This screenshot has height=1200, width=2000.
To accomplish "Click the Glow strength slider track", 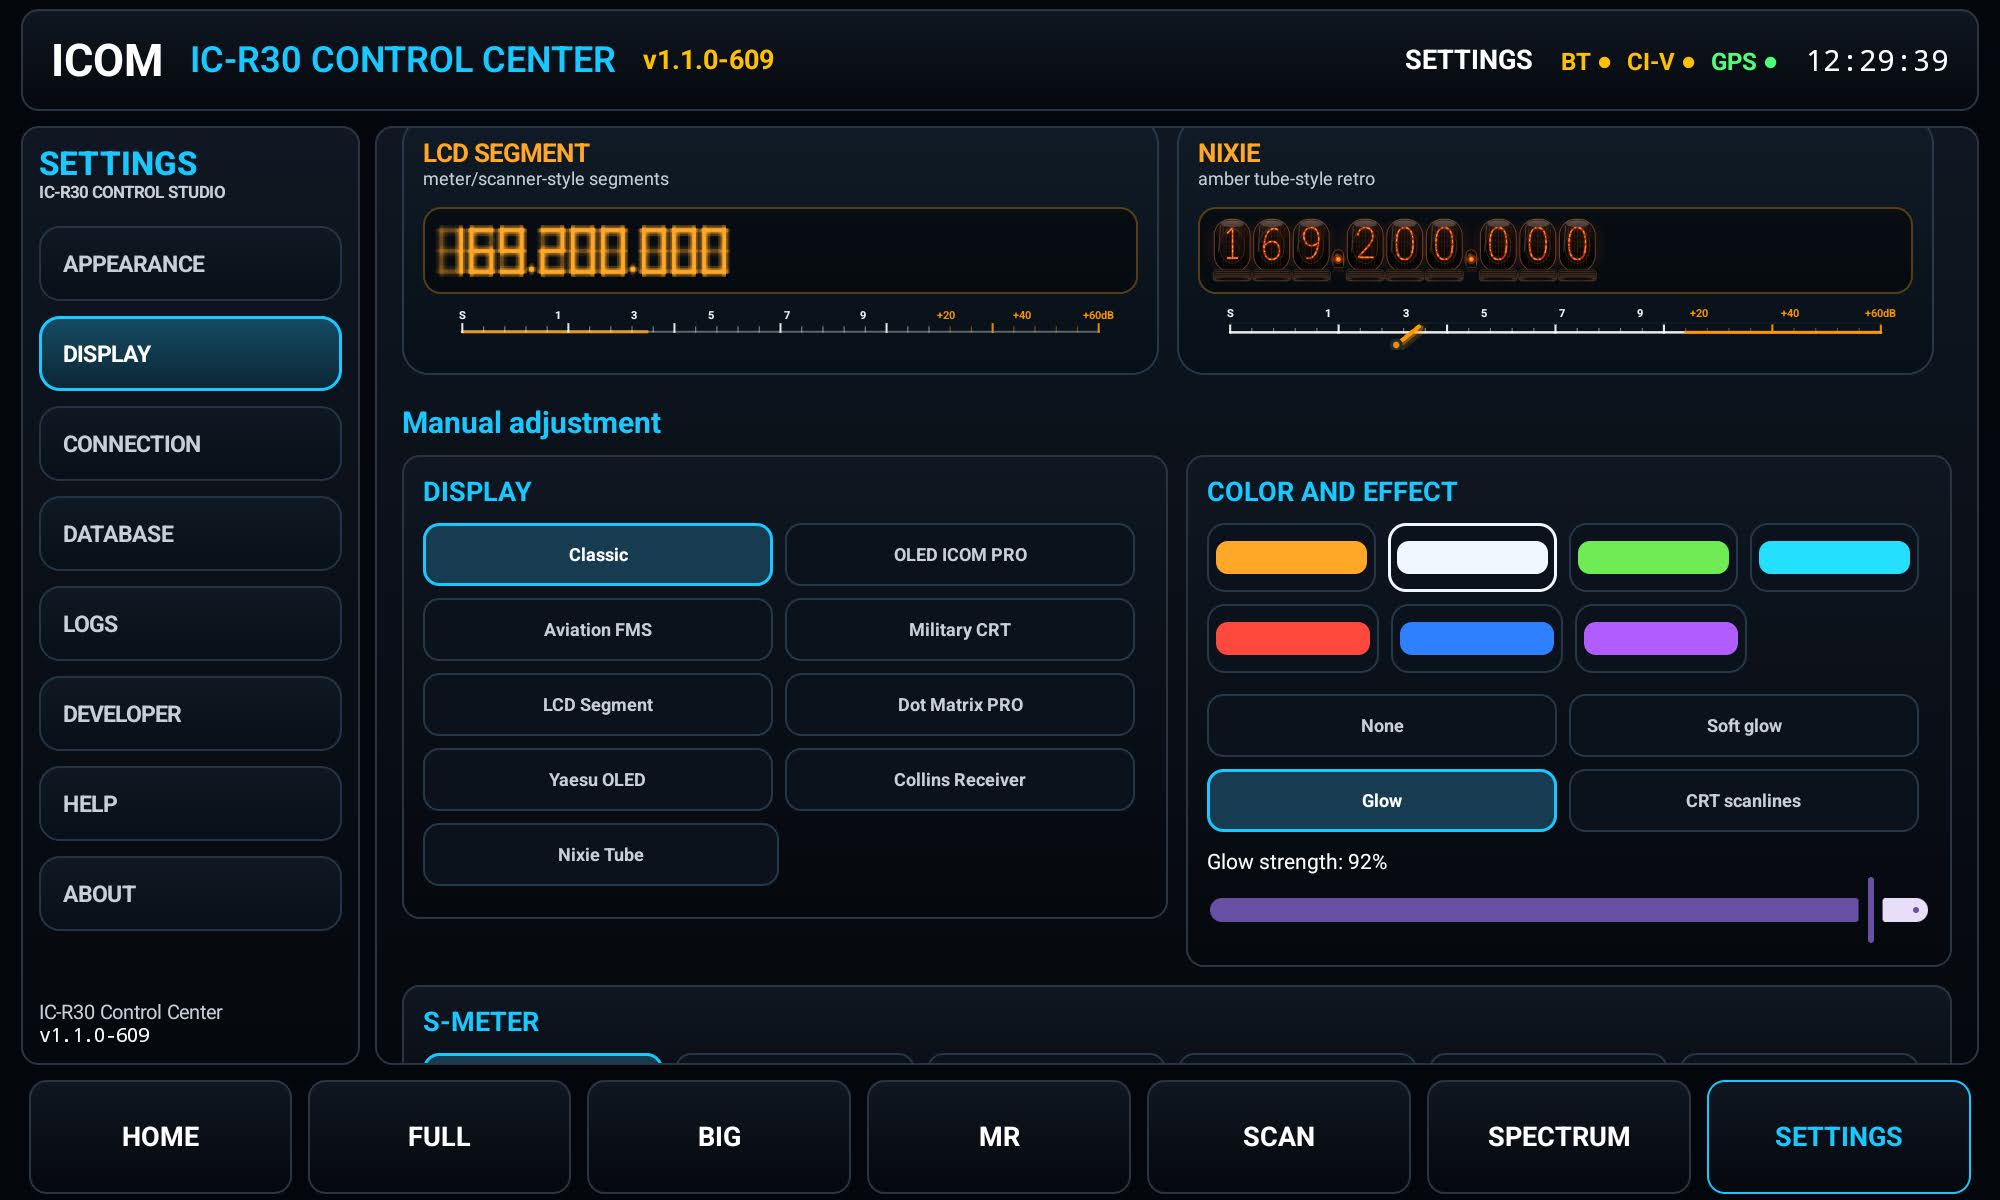I will pos(1568,910).
